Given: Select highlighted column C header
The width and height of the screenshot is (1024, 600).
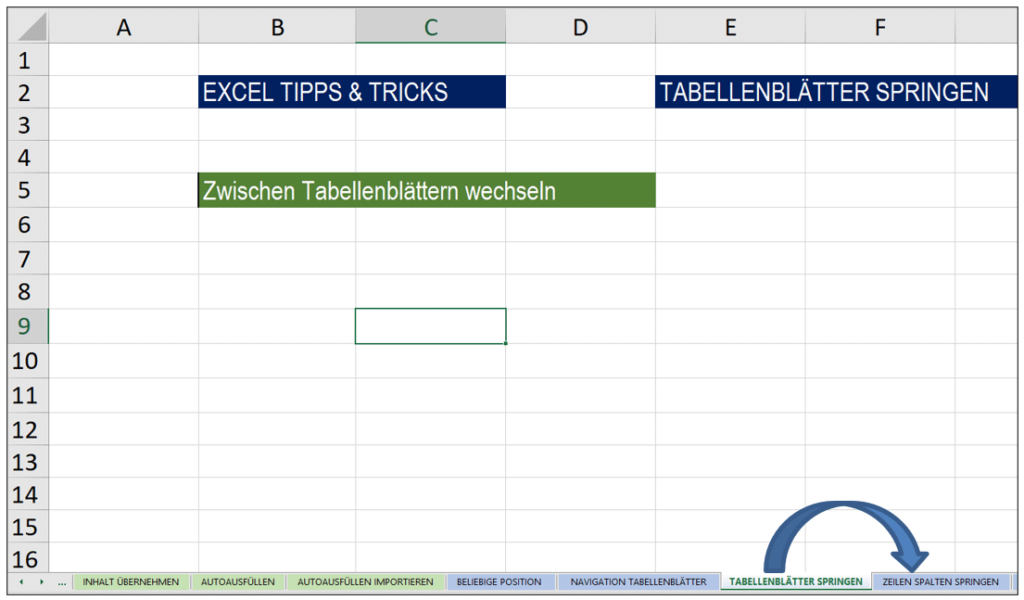Looking at the screenshot, I should tap(430, 27).
